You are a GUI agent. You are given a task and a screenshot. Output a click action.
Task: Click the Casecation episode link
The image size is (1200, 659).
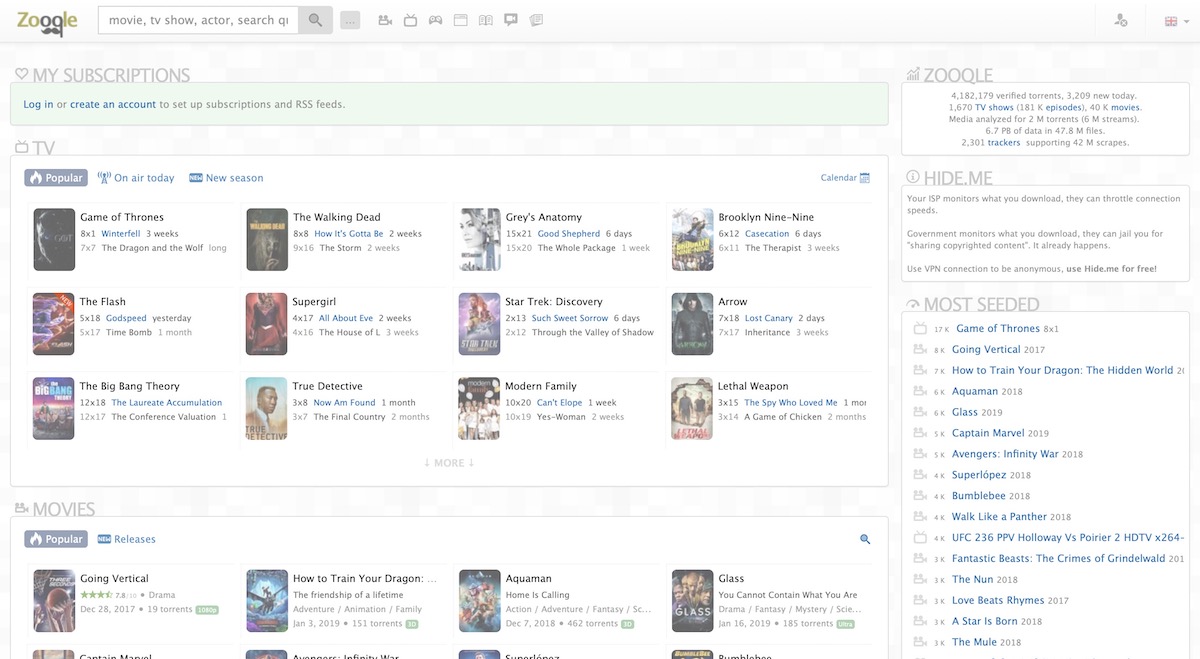[x=767, y=234]
